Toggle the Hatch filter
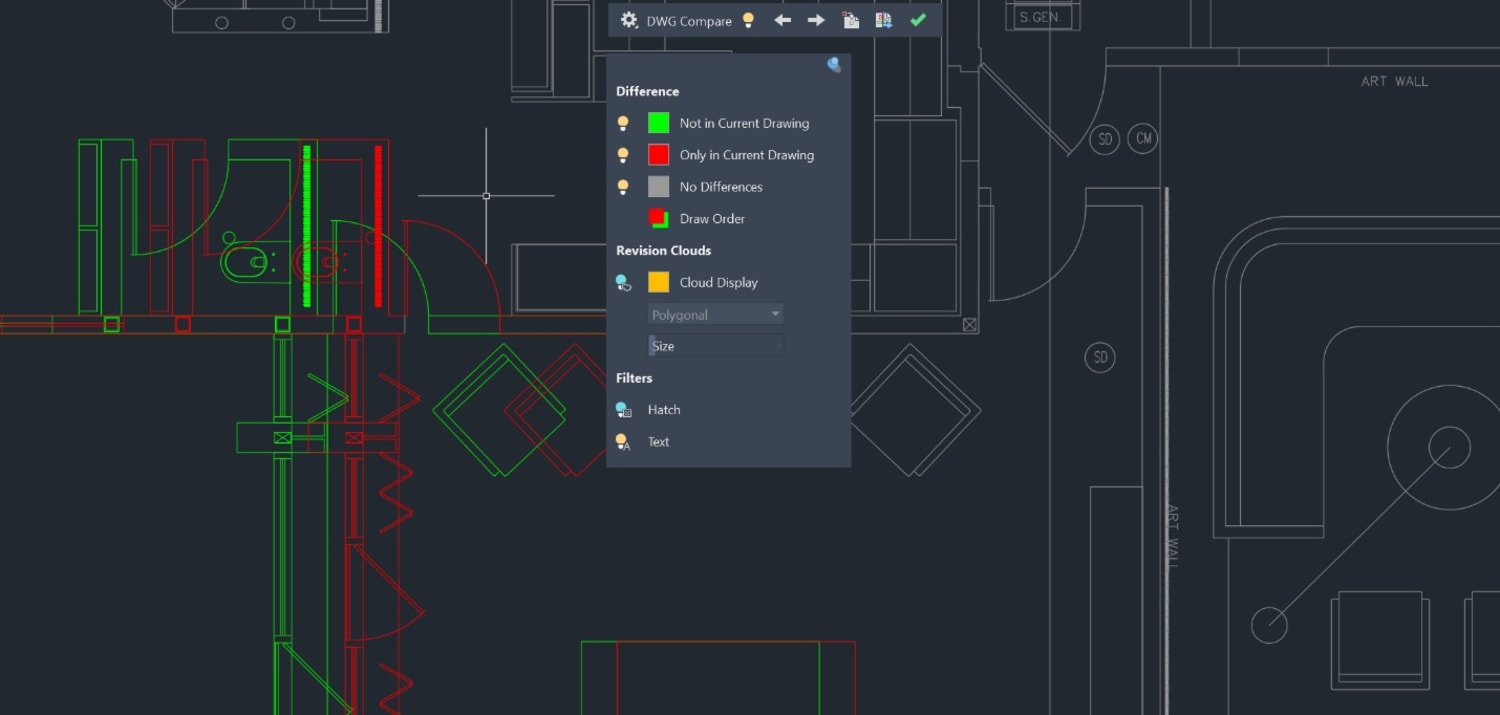The image size is (1500, 715). pos(623,410)
